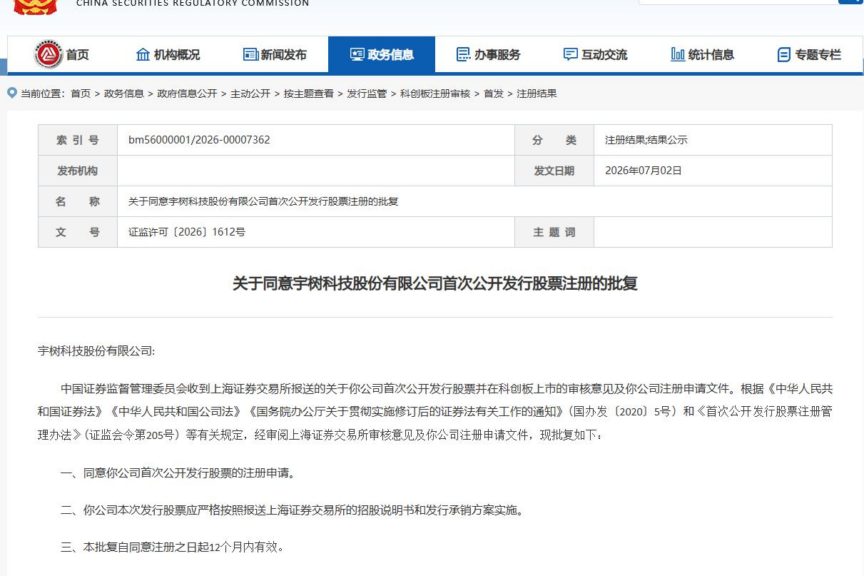Click document number 证监许可〔2026〕1612号
This screenshot has height=576, width=864.
coord(186,232)
